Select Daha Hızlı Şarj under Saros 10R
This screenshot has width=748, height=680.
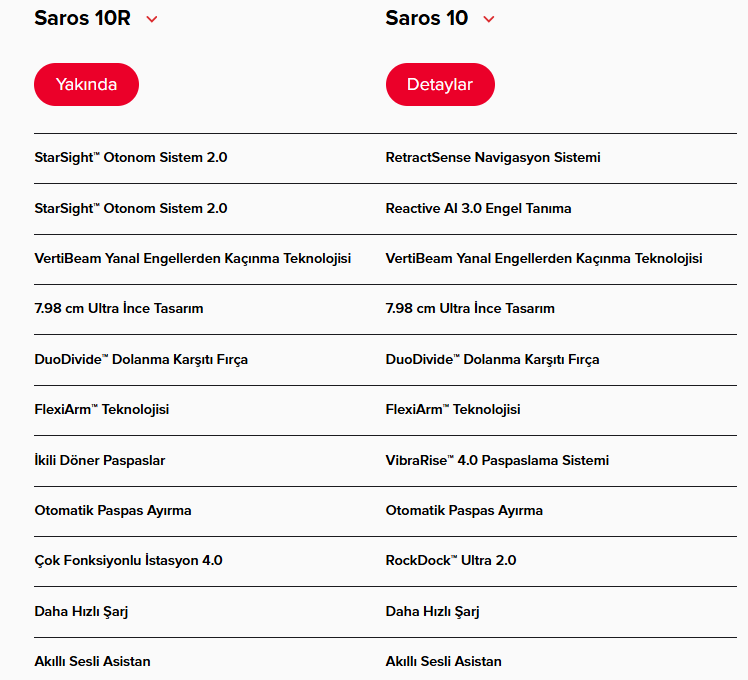(x=81, y=612)
